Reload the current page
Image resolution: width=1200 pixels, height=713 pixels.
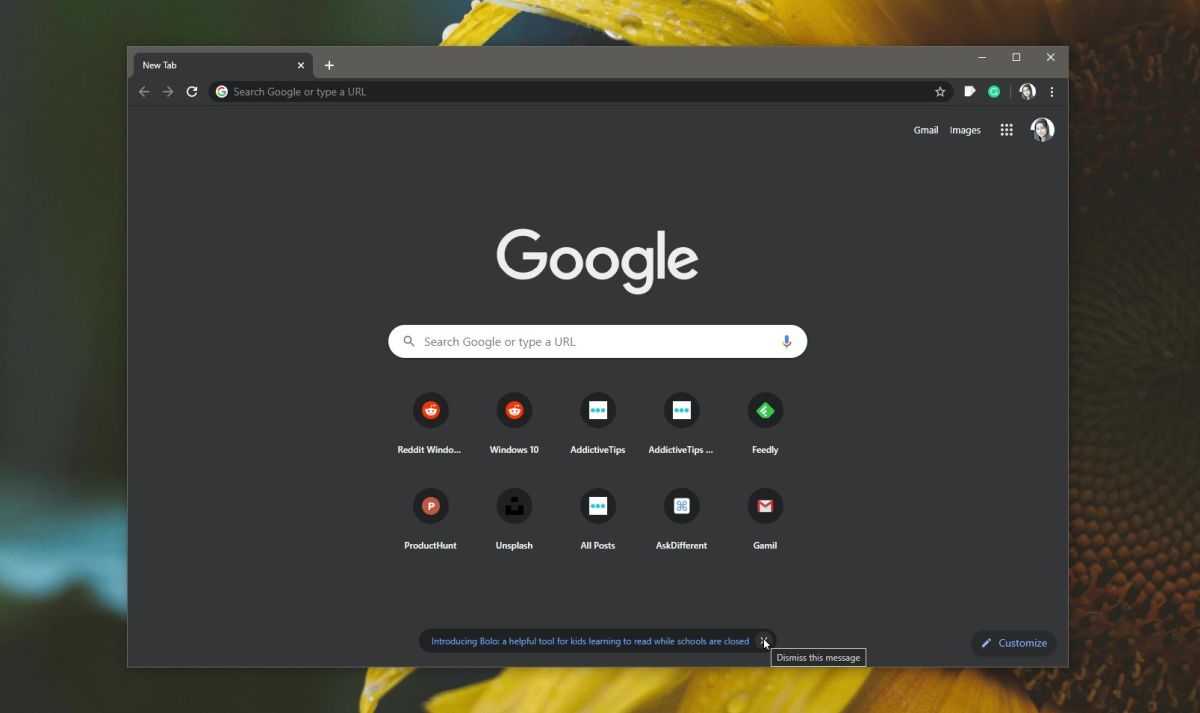[x=192, y=91]
